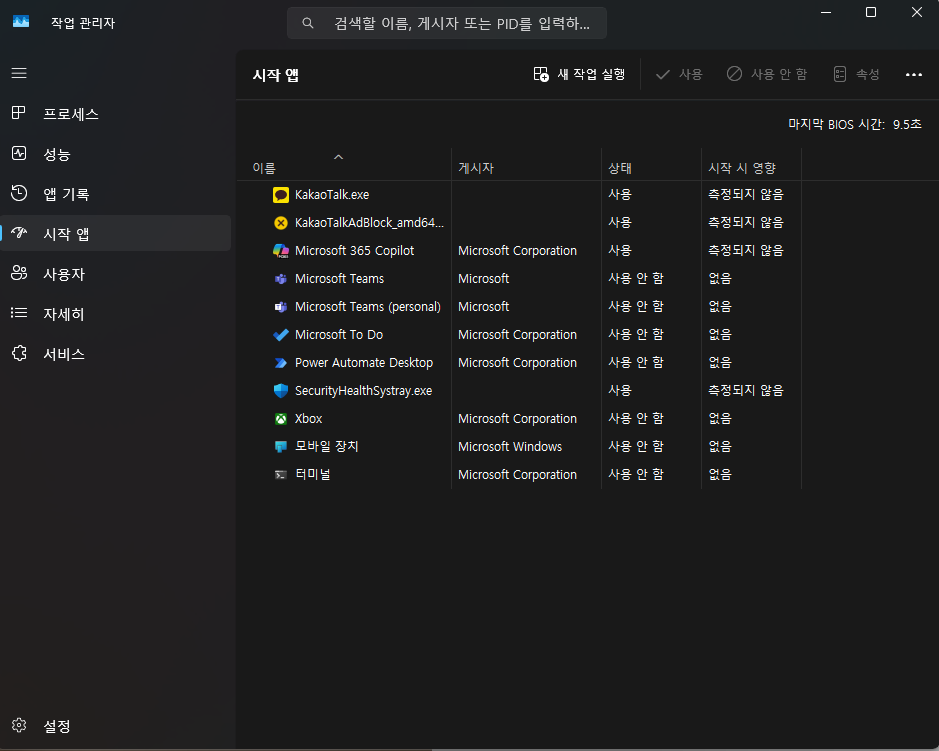Click 없음 impact in 터미널 row
Viewport: 939px width, 751px height.
point(720,474)
